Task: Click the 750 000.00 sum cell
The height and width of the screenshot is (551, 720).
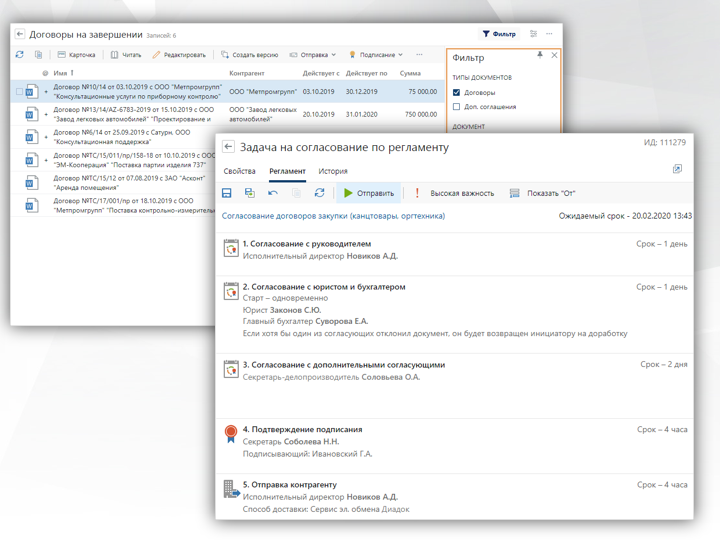Action: coord(421,114)
